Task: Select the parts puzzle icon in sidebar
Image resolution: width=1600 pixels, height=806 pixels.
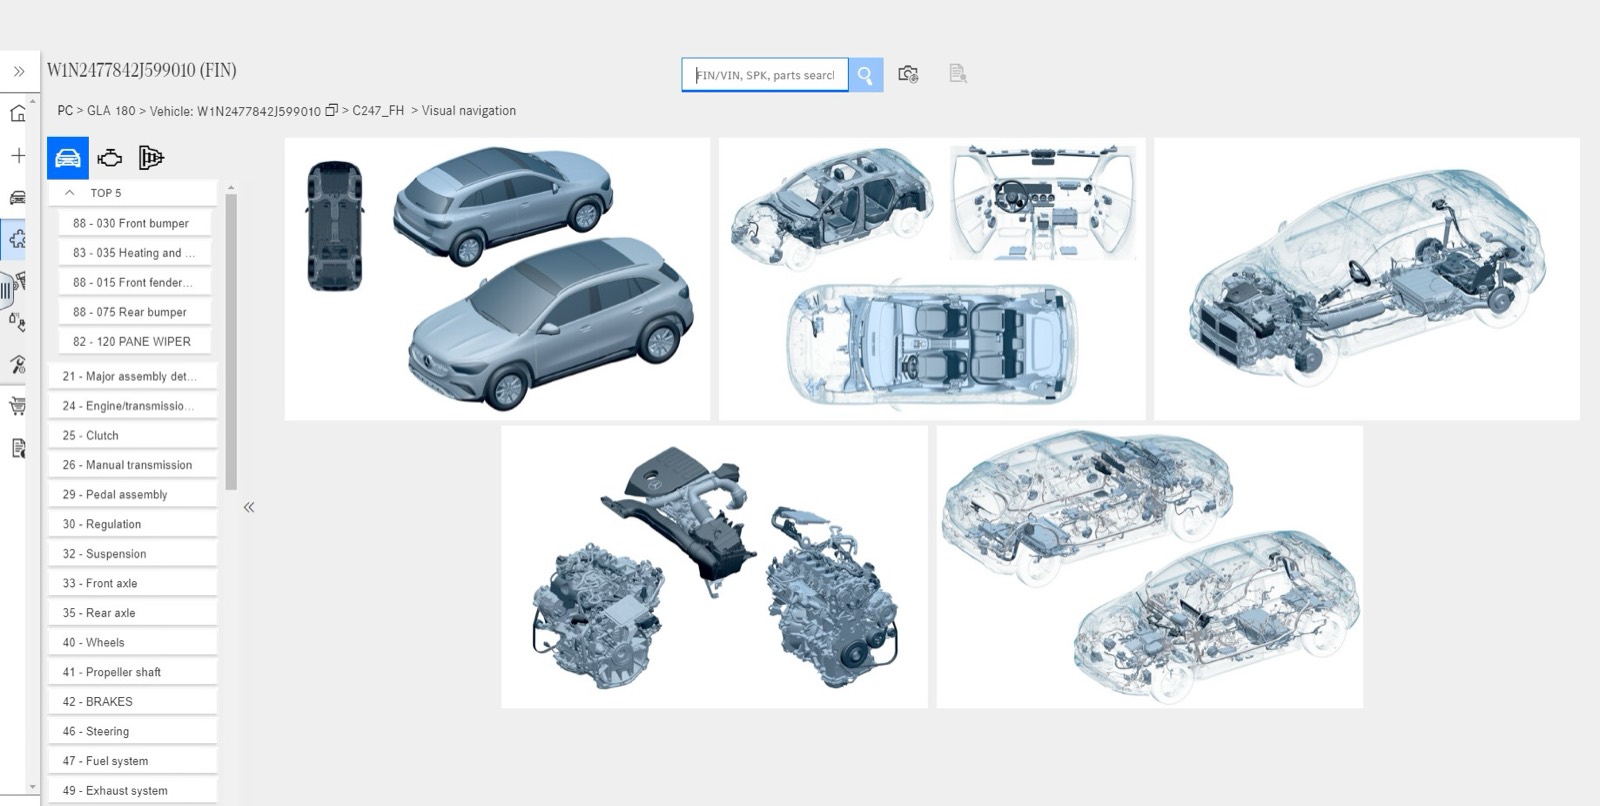Action: pyautogui.click(x=18, y=239)
